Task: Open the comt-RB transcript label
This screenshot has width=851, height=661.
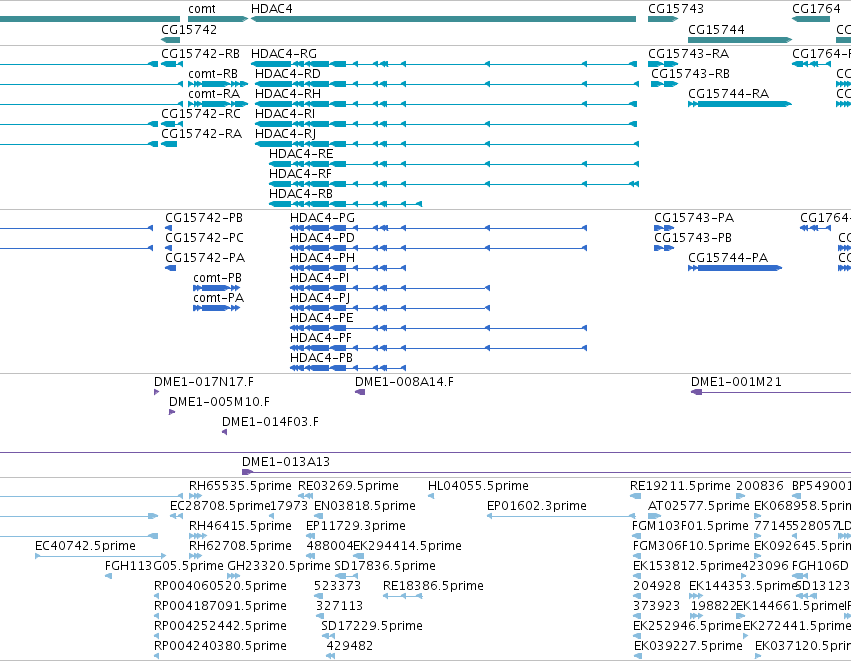Action: point(213,74)
